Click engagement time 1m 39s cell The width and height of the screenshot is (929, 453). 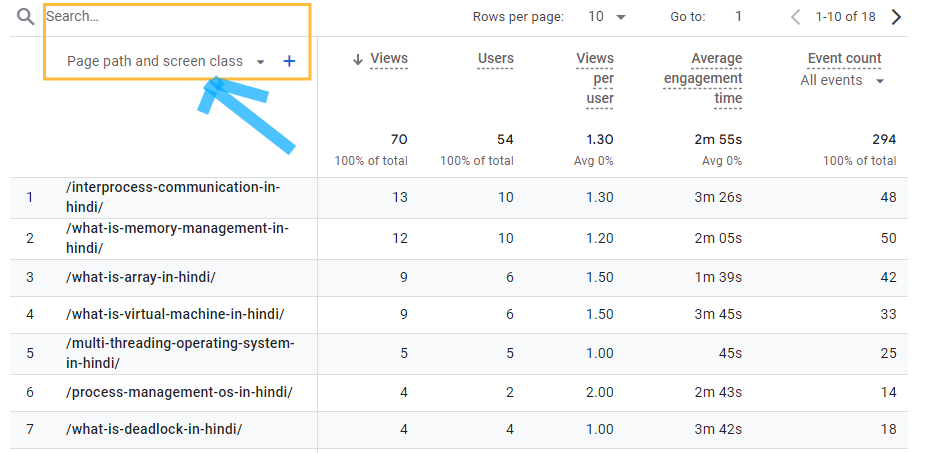[718, 277]
